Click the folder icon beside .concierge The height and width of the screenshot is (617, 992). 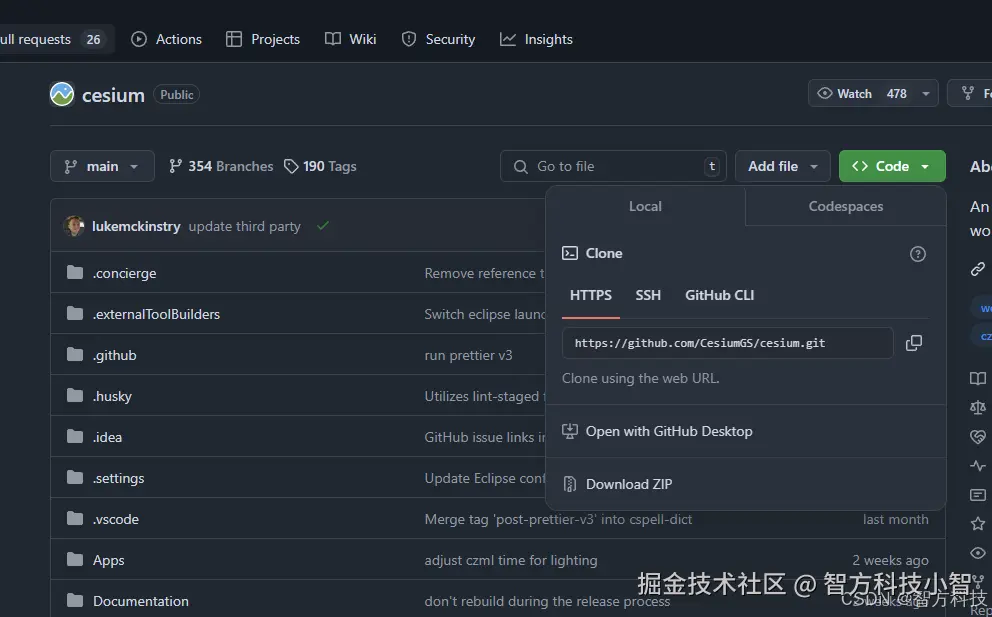(x=75, y=272)
